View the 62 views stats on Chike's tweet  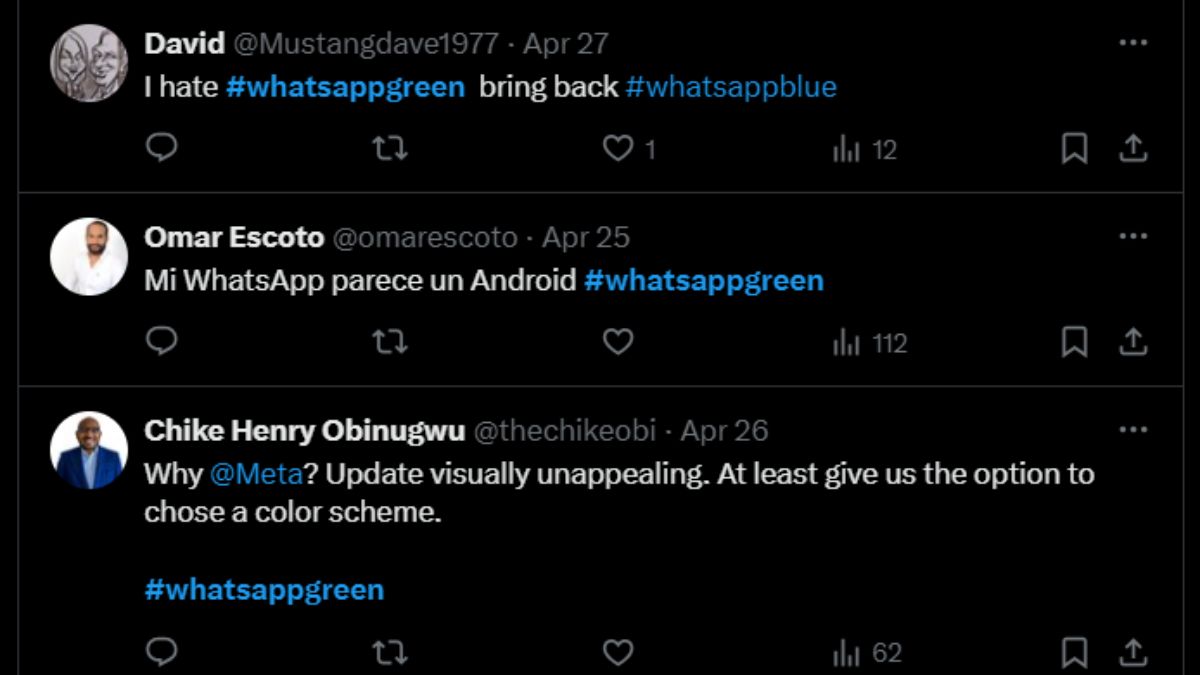click(867, 653)
